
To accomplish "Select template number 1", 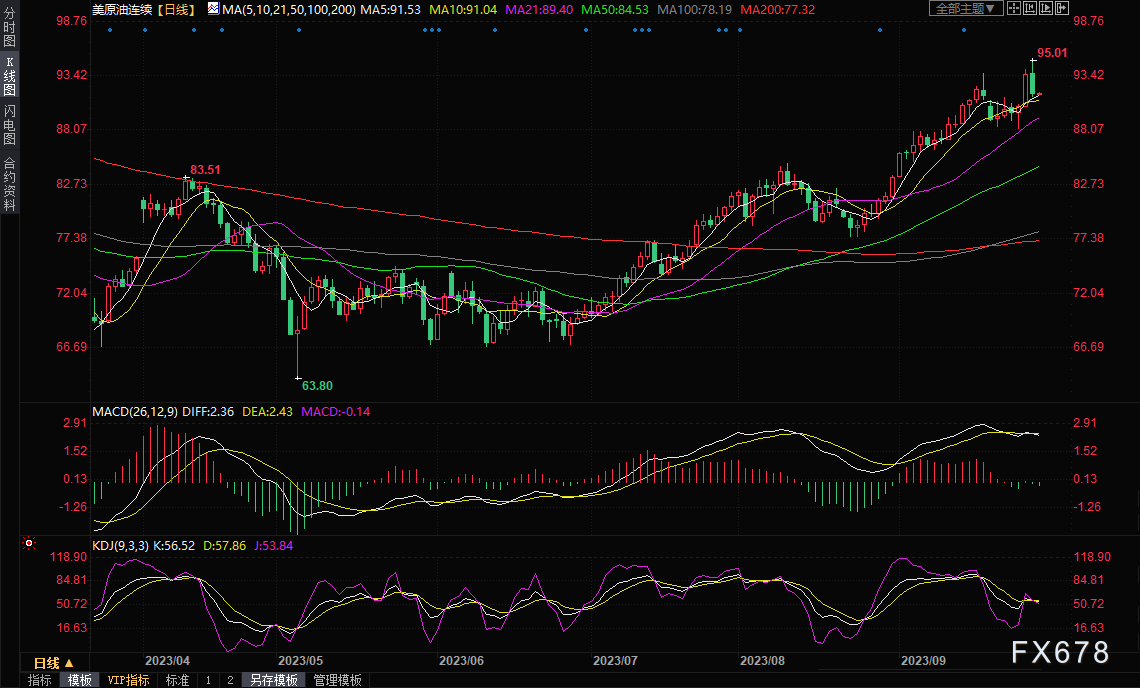I will [208, 680].
